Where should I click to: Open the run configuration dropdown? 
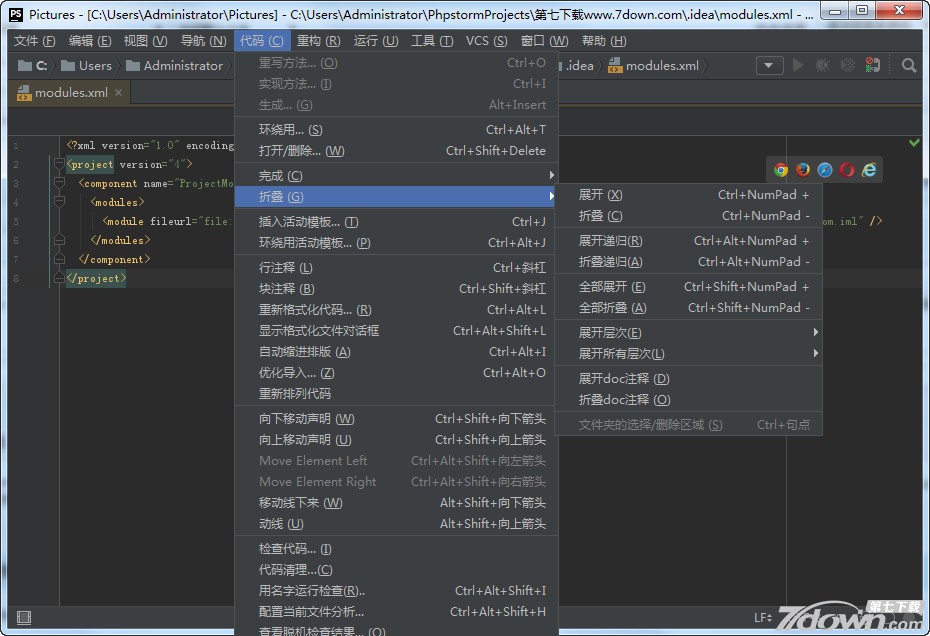(x=769, y=66)
